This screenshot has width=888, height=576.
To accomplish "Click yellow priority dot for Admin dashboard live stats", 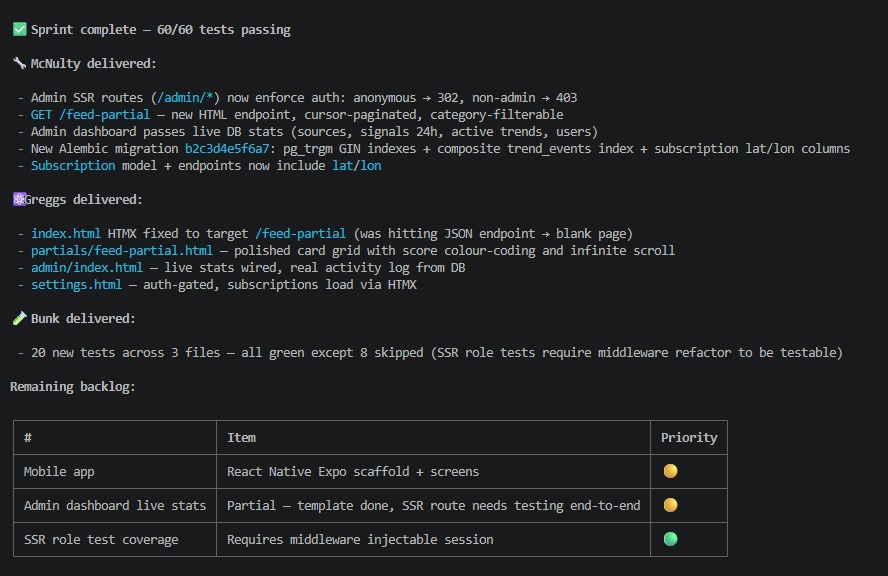I will point(670,505).
